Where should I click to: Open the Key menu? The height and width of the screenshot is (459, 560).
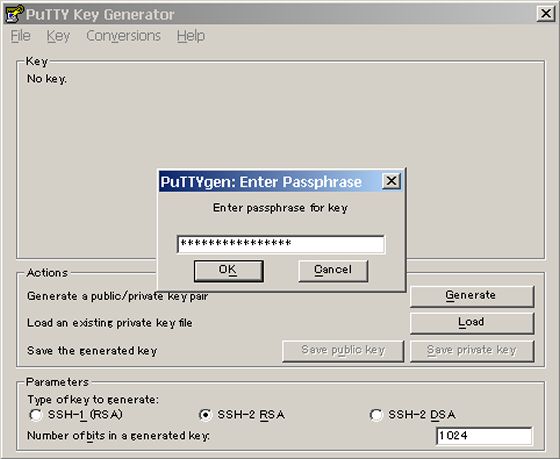pyautogui.click(x=58, y=36)
